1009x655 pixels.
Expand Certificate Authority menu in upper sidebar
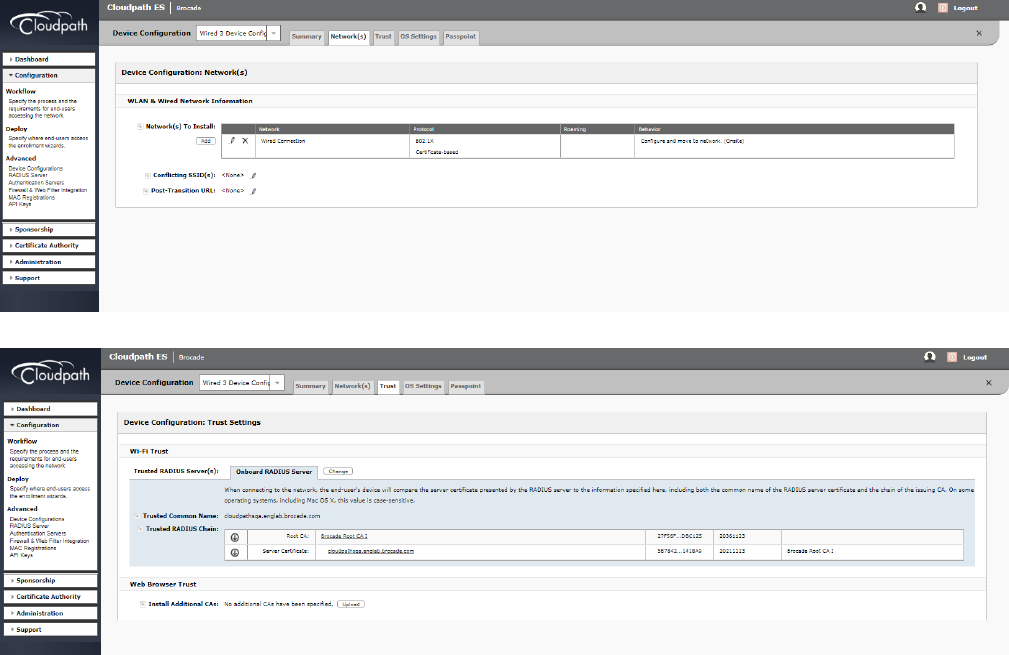49,245
